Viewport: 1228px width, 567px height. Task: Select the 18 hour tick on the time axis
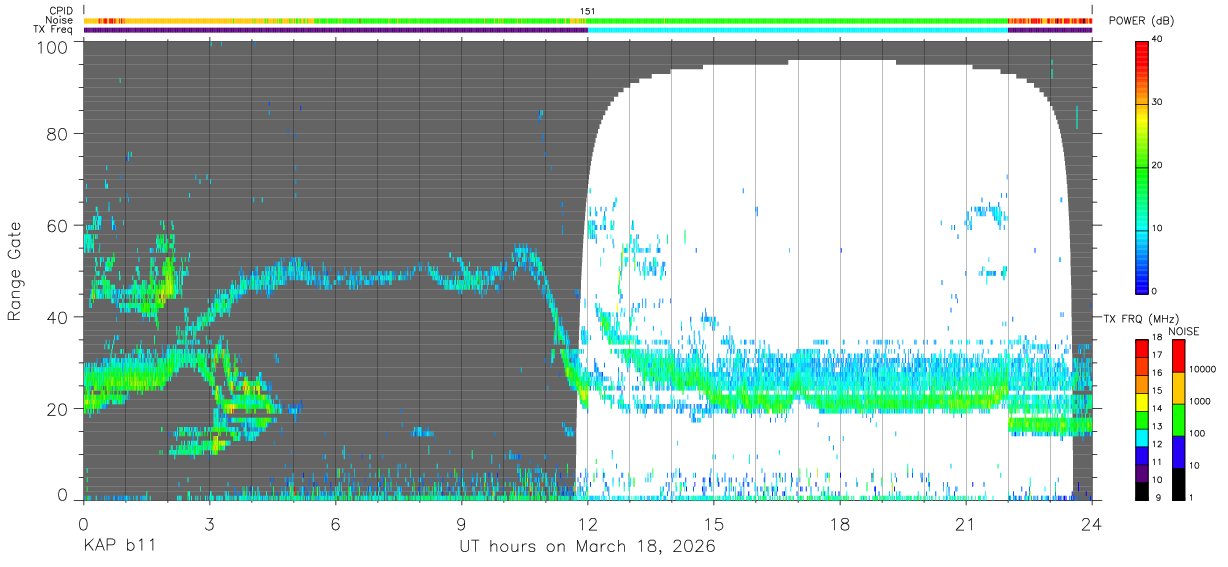click(x=840, y=524)
